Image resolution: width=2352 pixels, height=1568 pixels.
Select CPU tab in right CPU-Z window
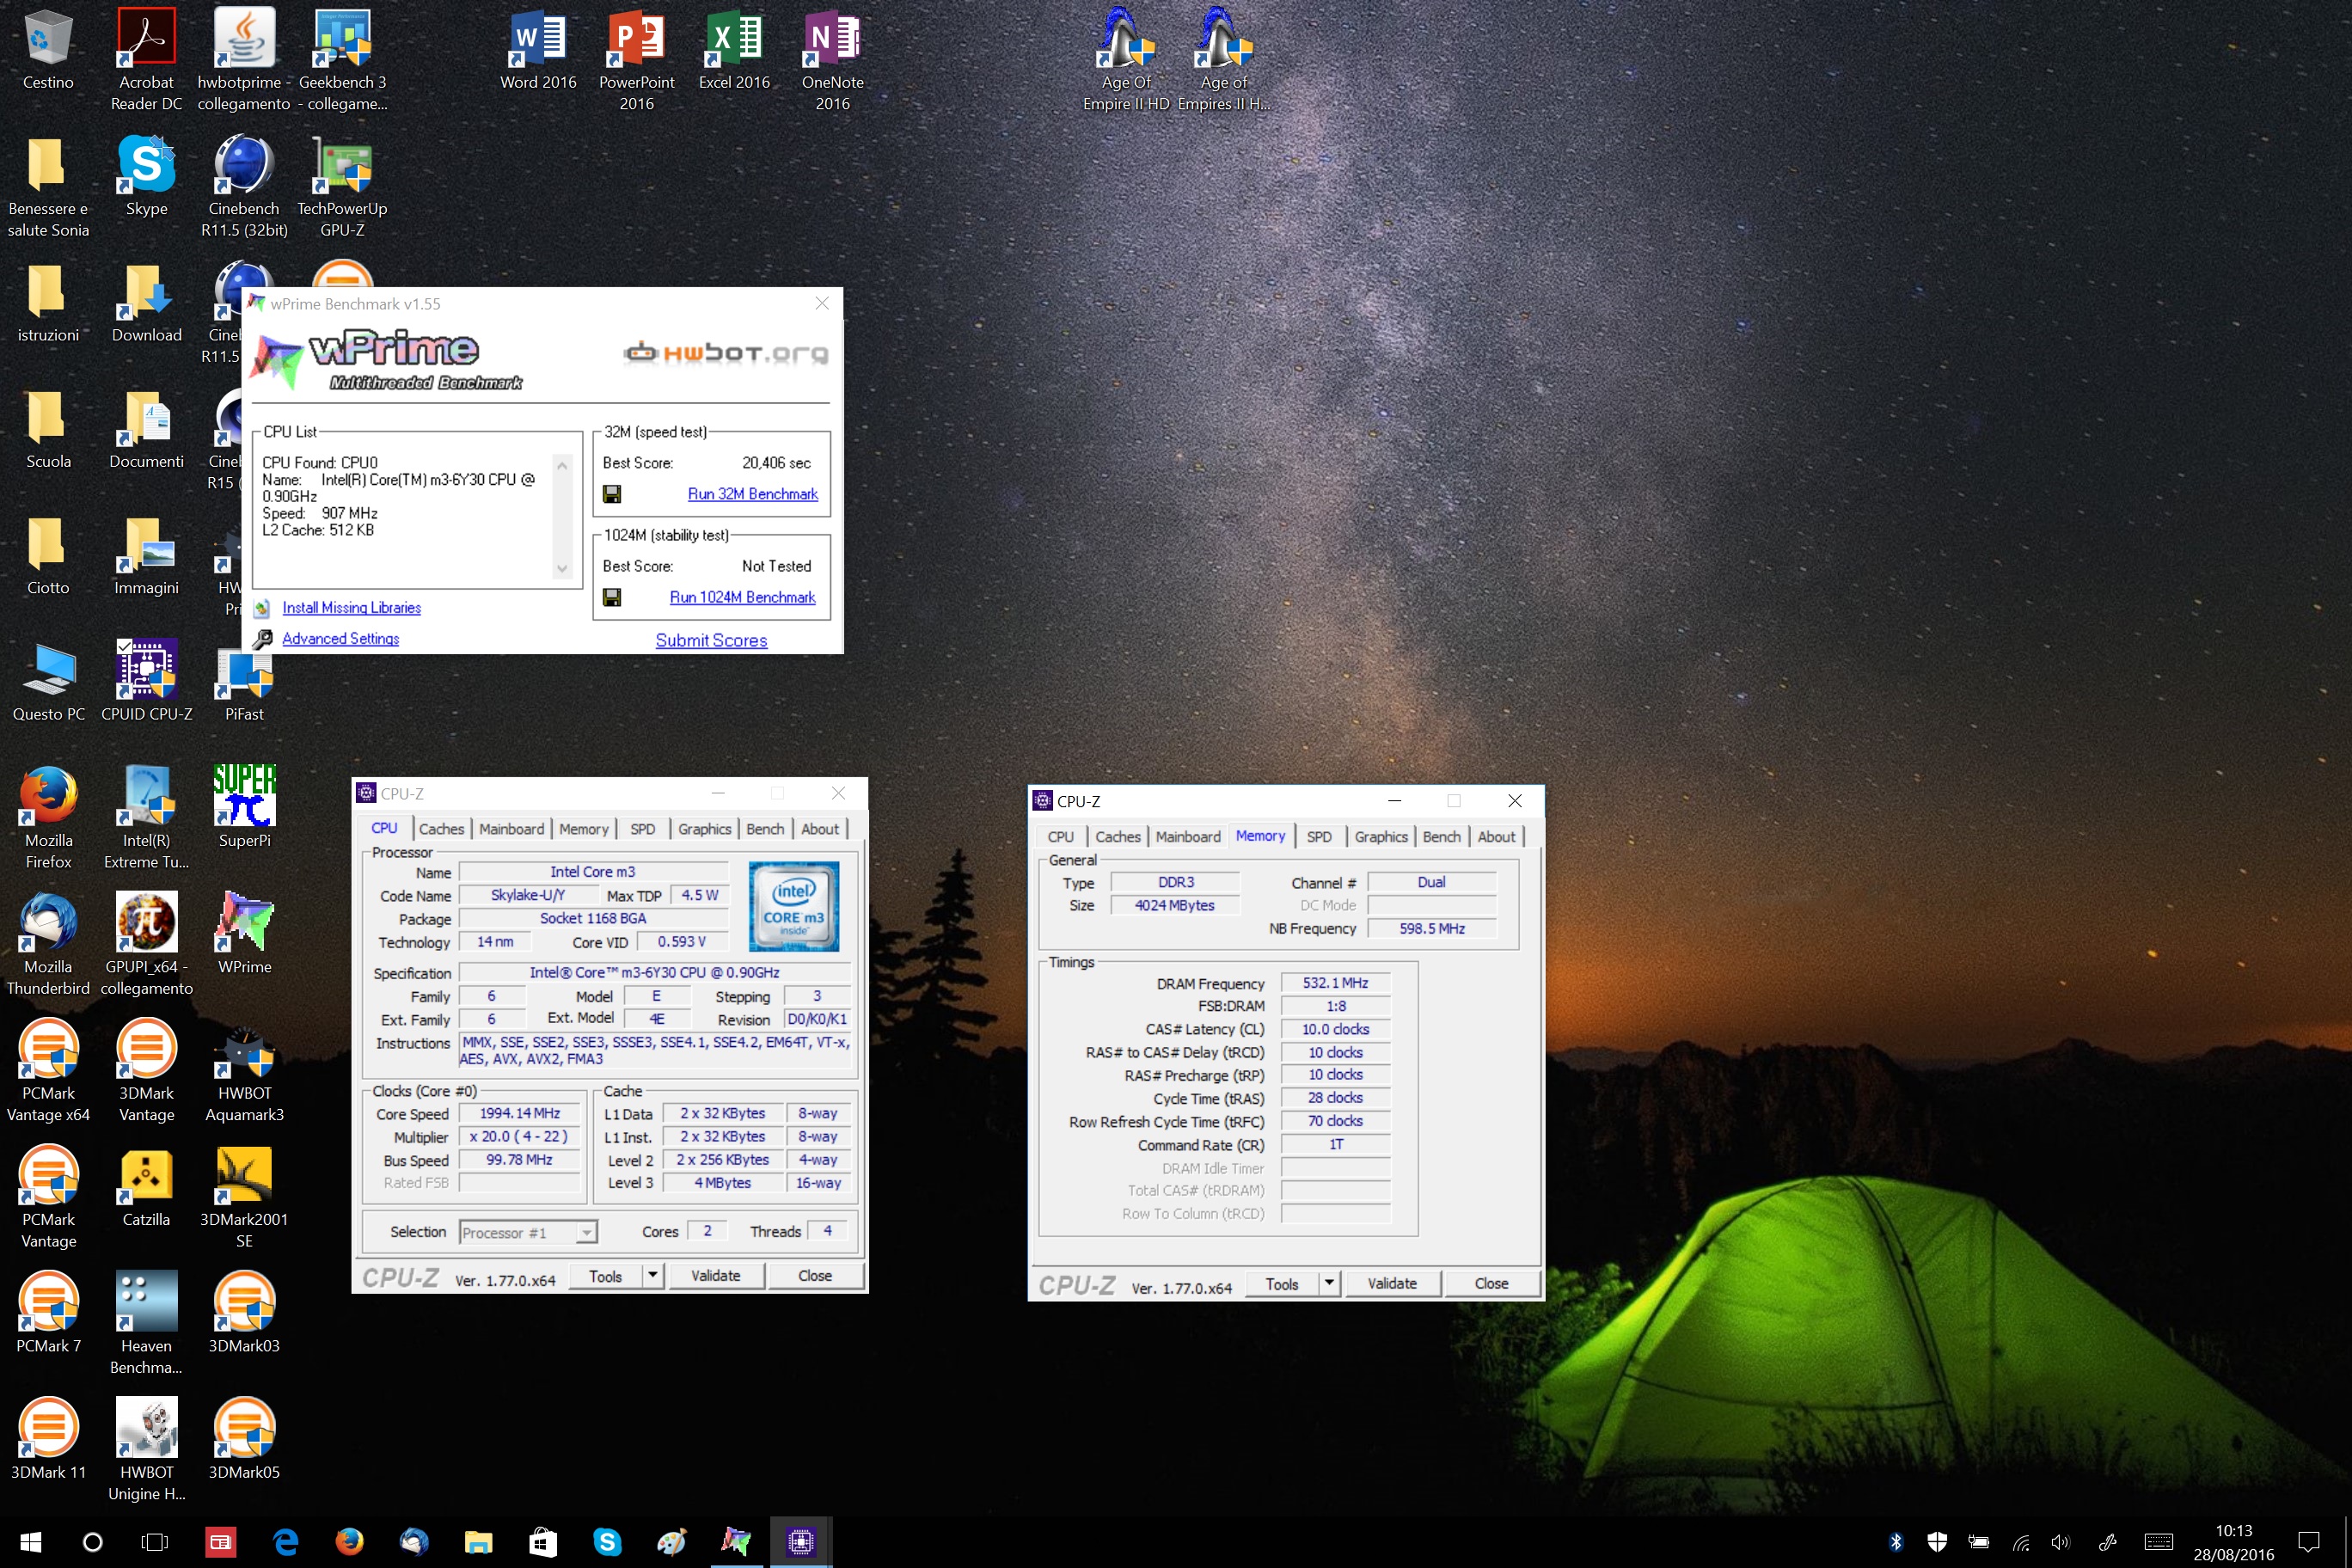tap(1060, 837)
